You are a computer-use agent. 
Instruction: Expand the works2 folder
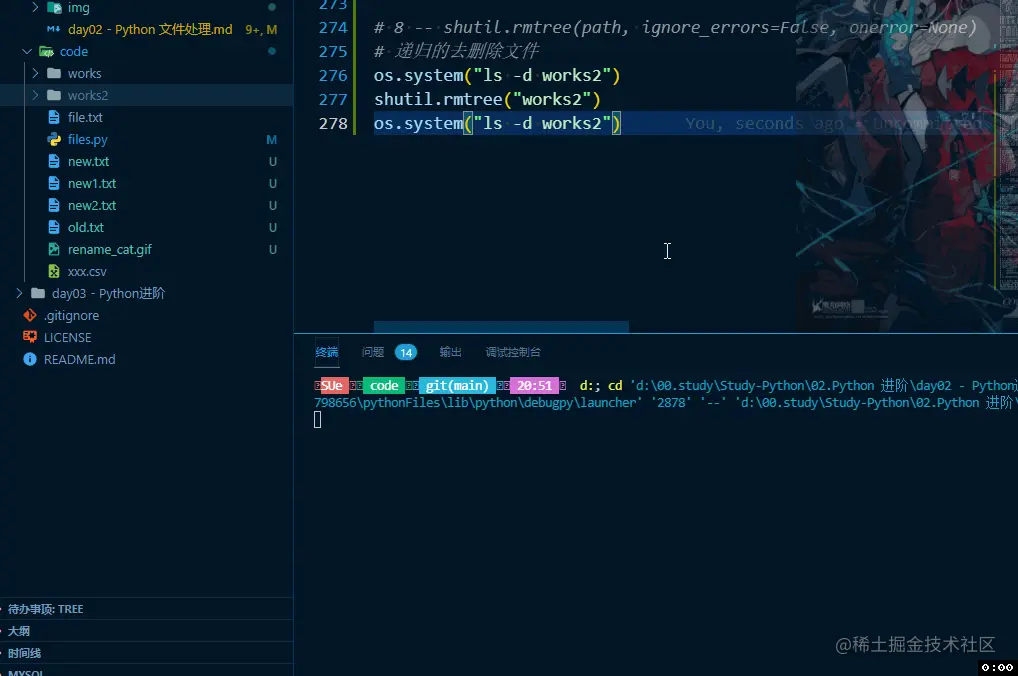[x=34, y=95]
